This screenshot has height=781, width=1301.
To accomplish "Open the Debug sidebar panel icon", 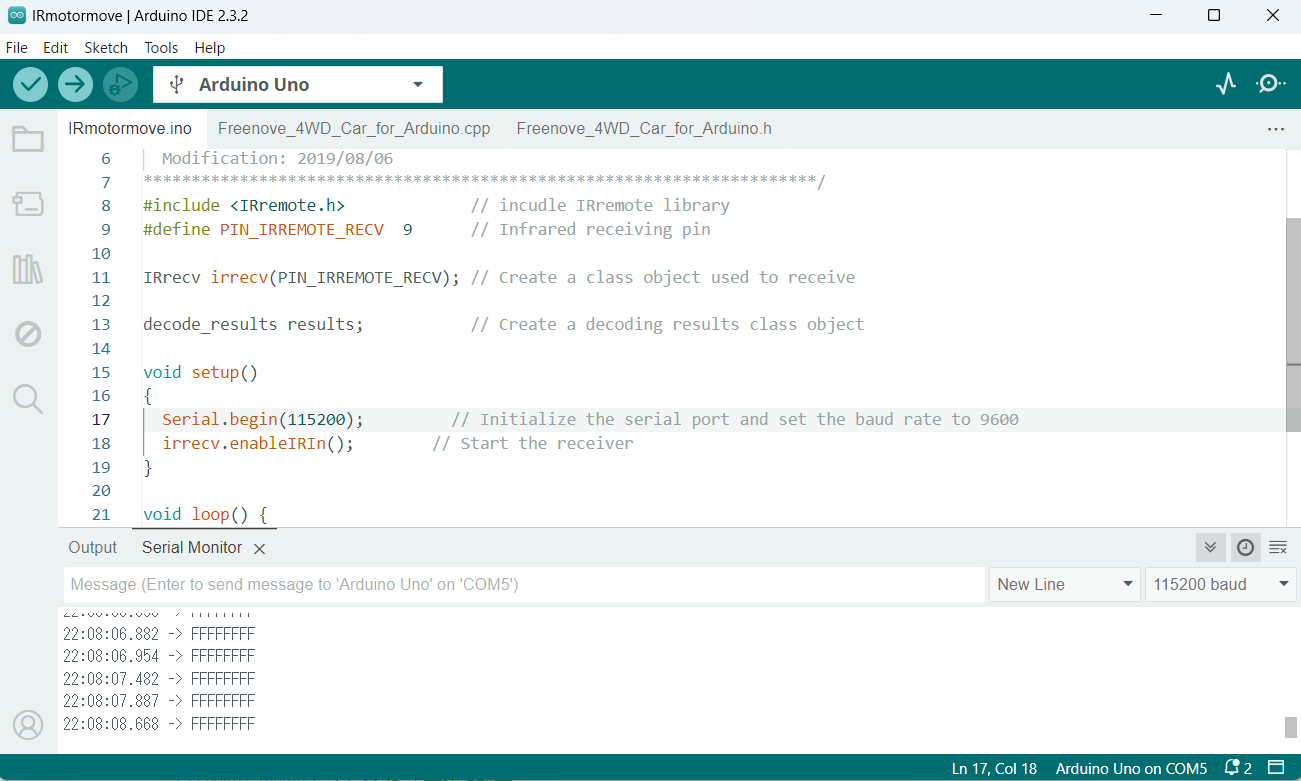I will click(x=28, y=334).
